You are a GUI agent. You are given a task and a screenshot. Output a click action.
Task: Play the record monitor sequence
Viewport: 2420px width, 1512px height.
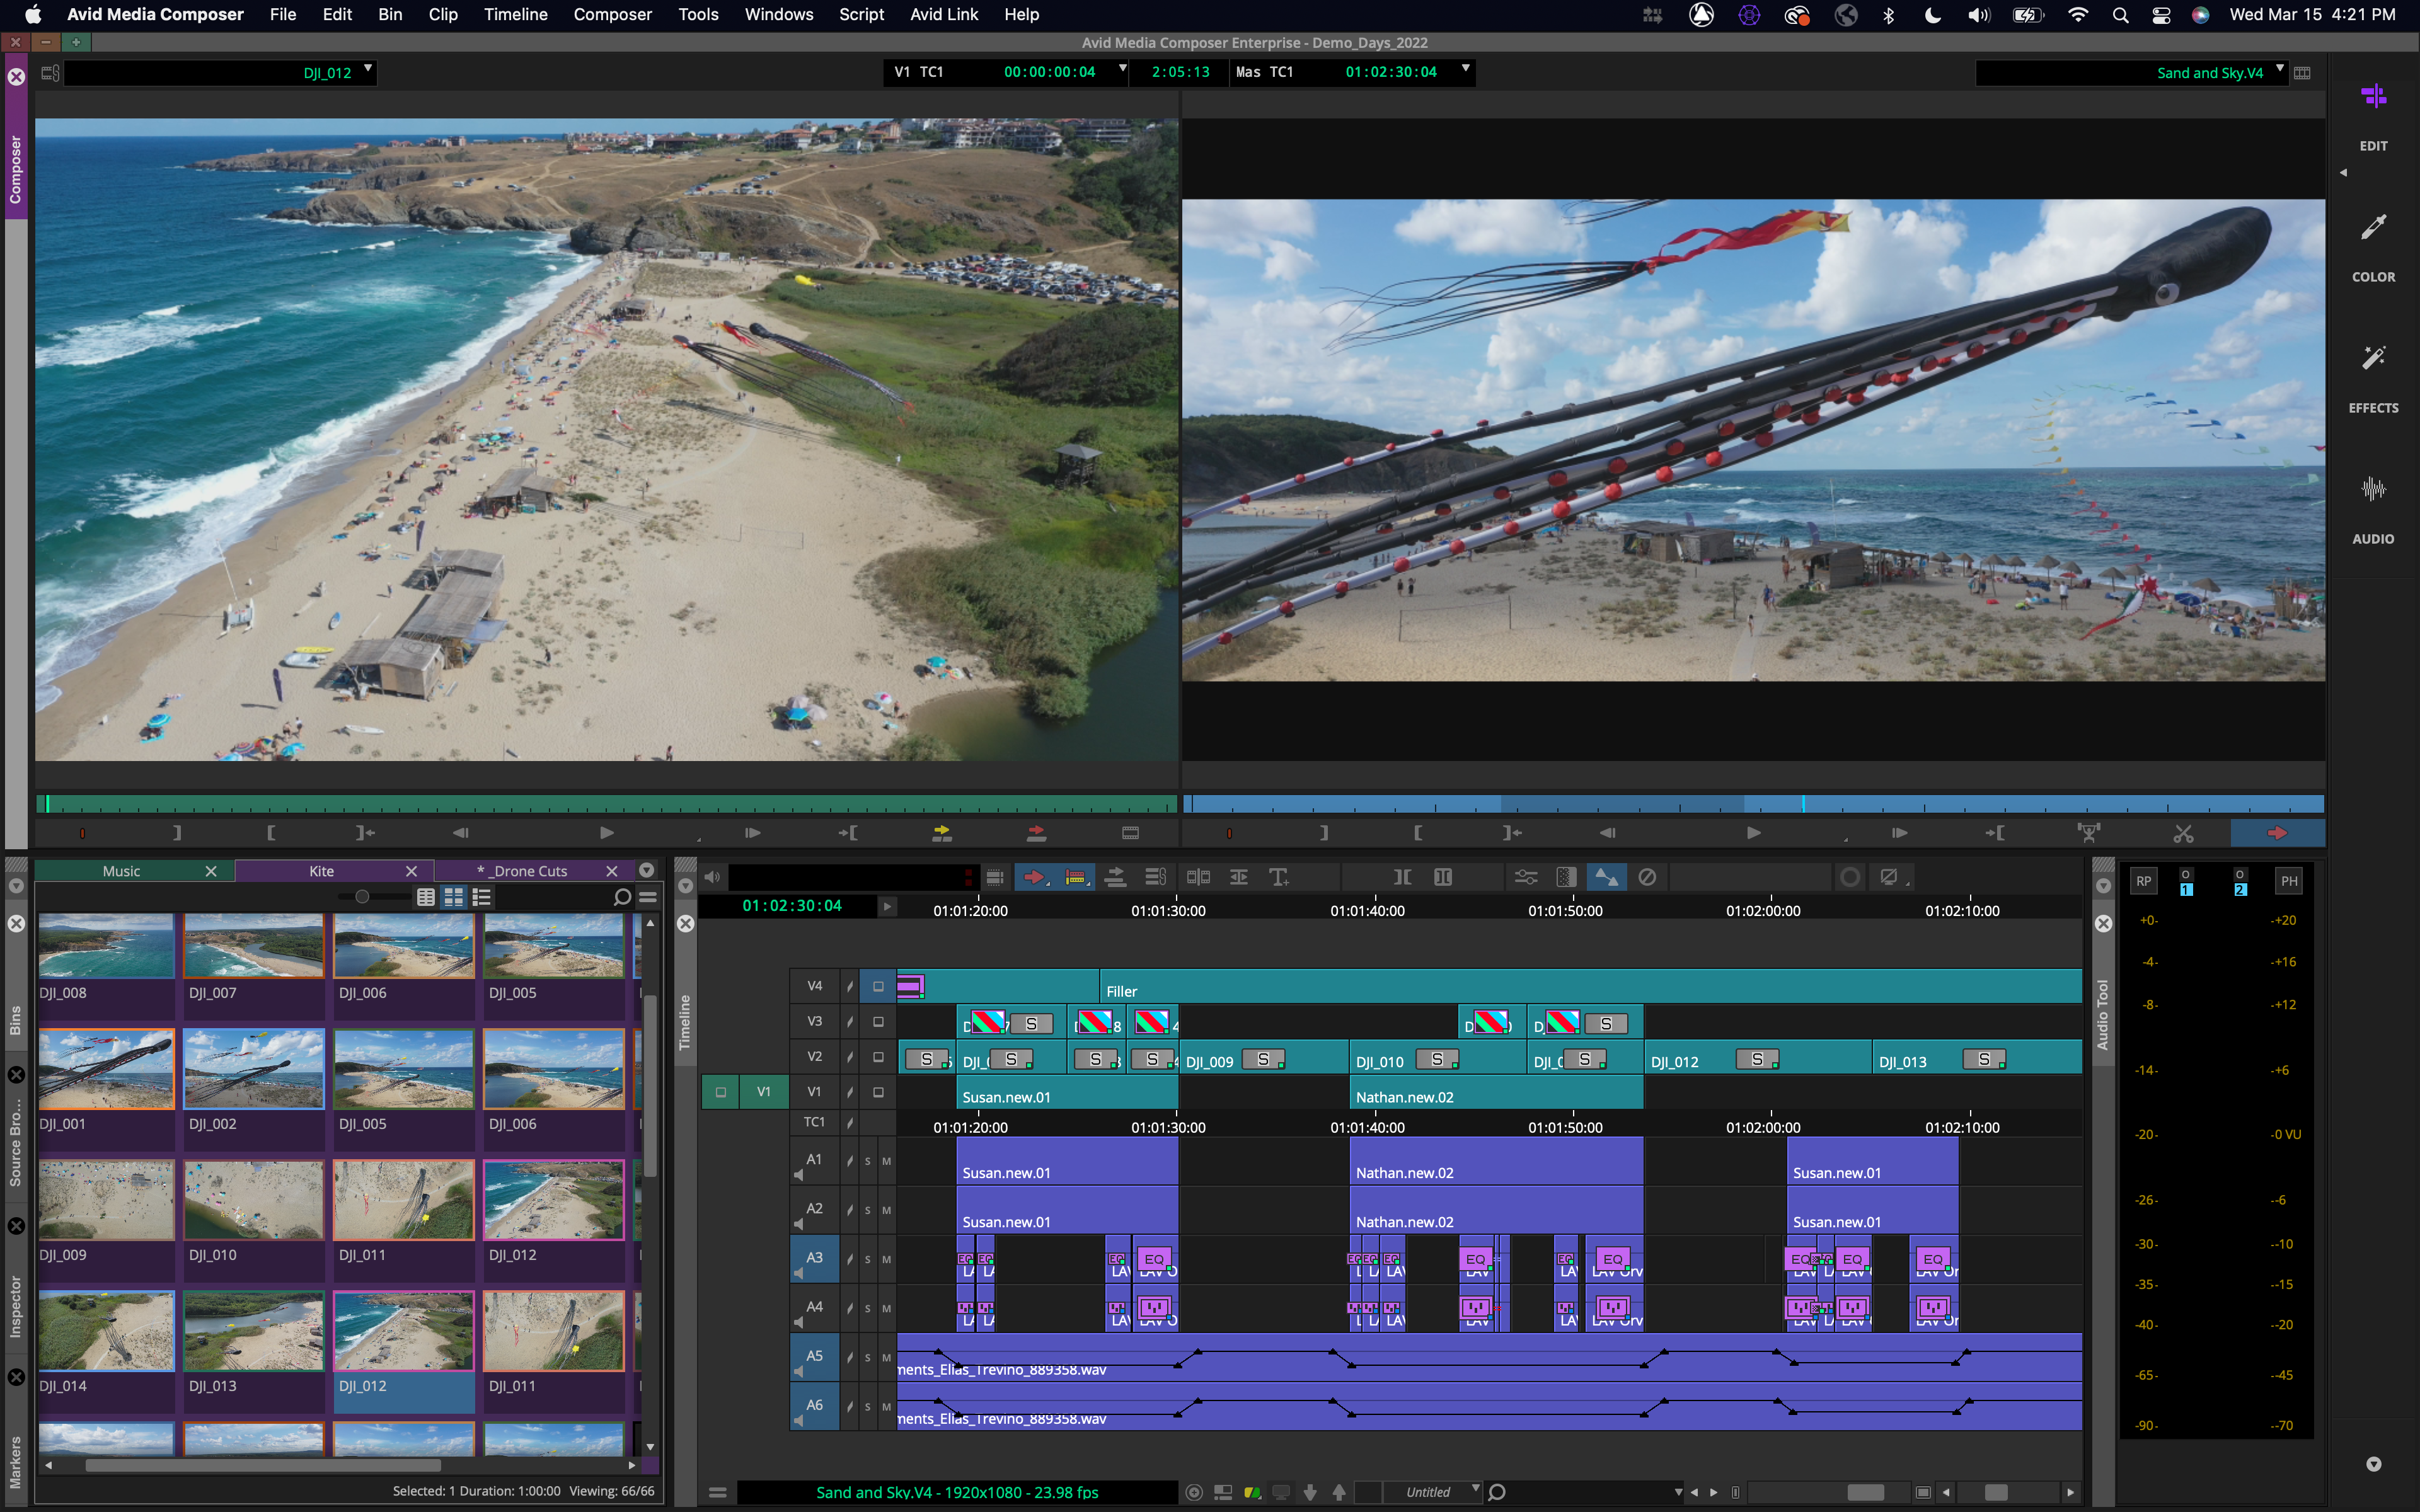point(1754,833)
